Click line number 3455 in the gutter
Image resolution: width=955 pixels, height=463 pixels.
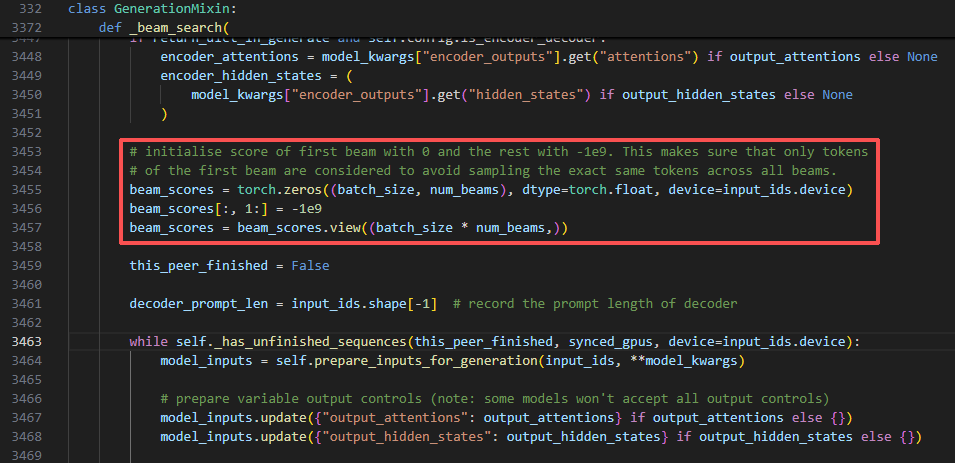pos(27,189)
